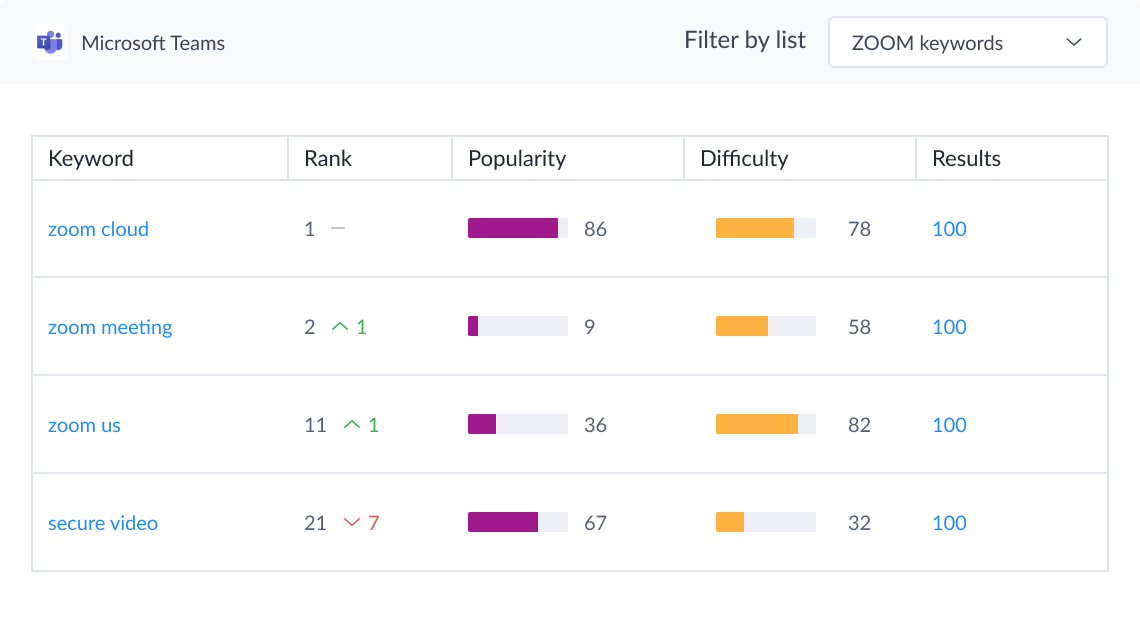
Task: Click zoom us orange difficulty bar
Action: coord(757,424)
